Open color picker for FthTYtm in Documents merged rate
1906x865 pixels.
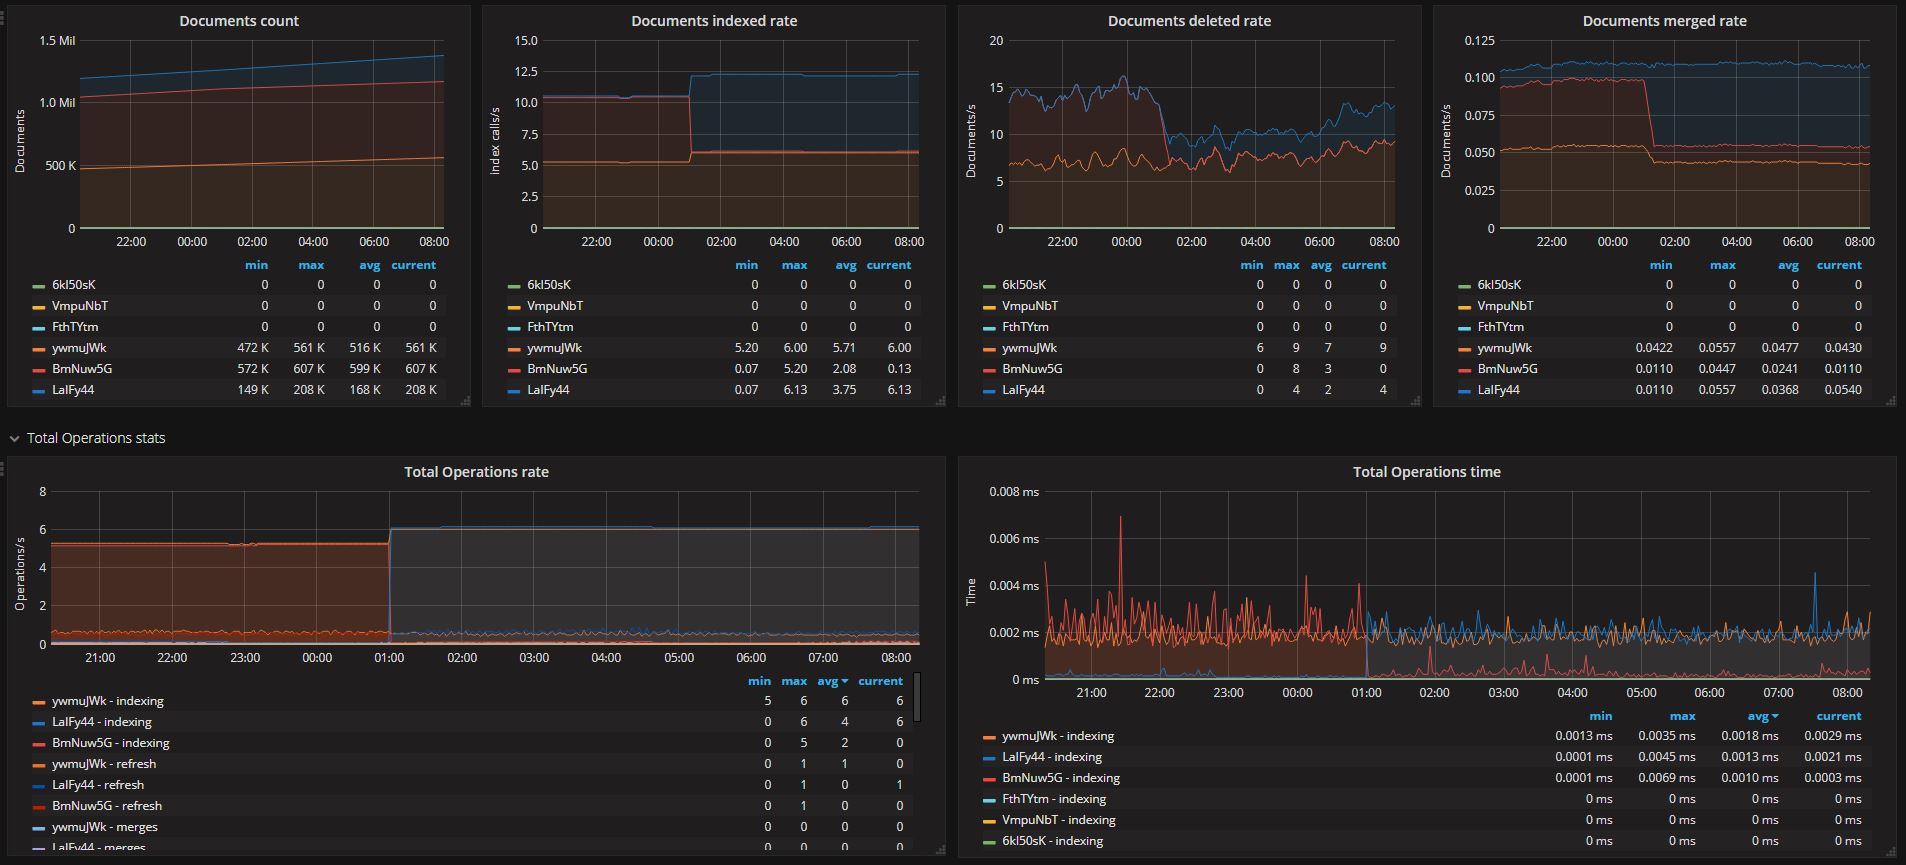[x=1464, y=329]
